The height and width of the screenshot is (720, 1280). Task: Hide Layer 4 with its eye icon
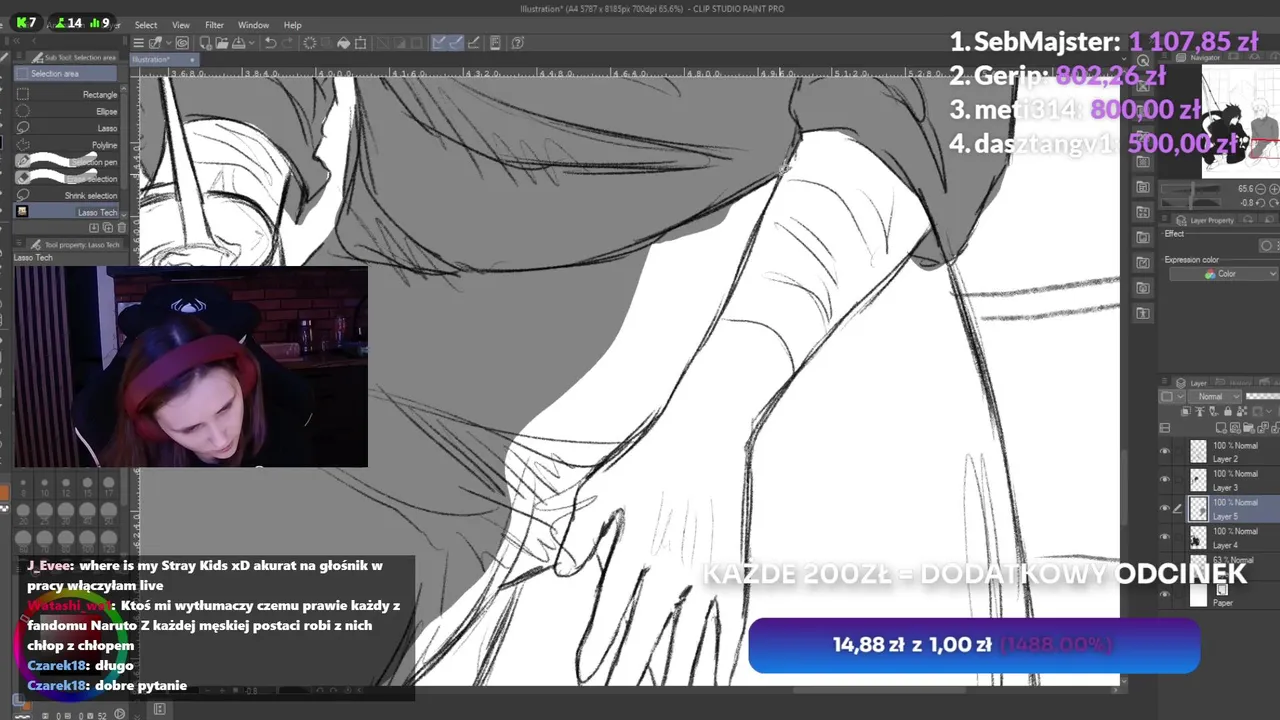[x=1164, y=538]
